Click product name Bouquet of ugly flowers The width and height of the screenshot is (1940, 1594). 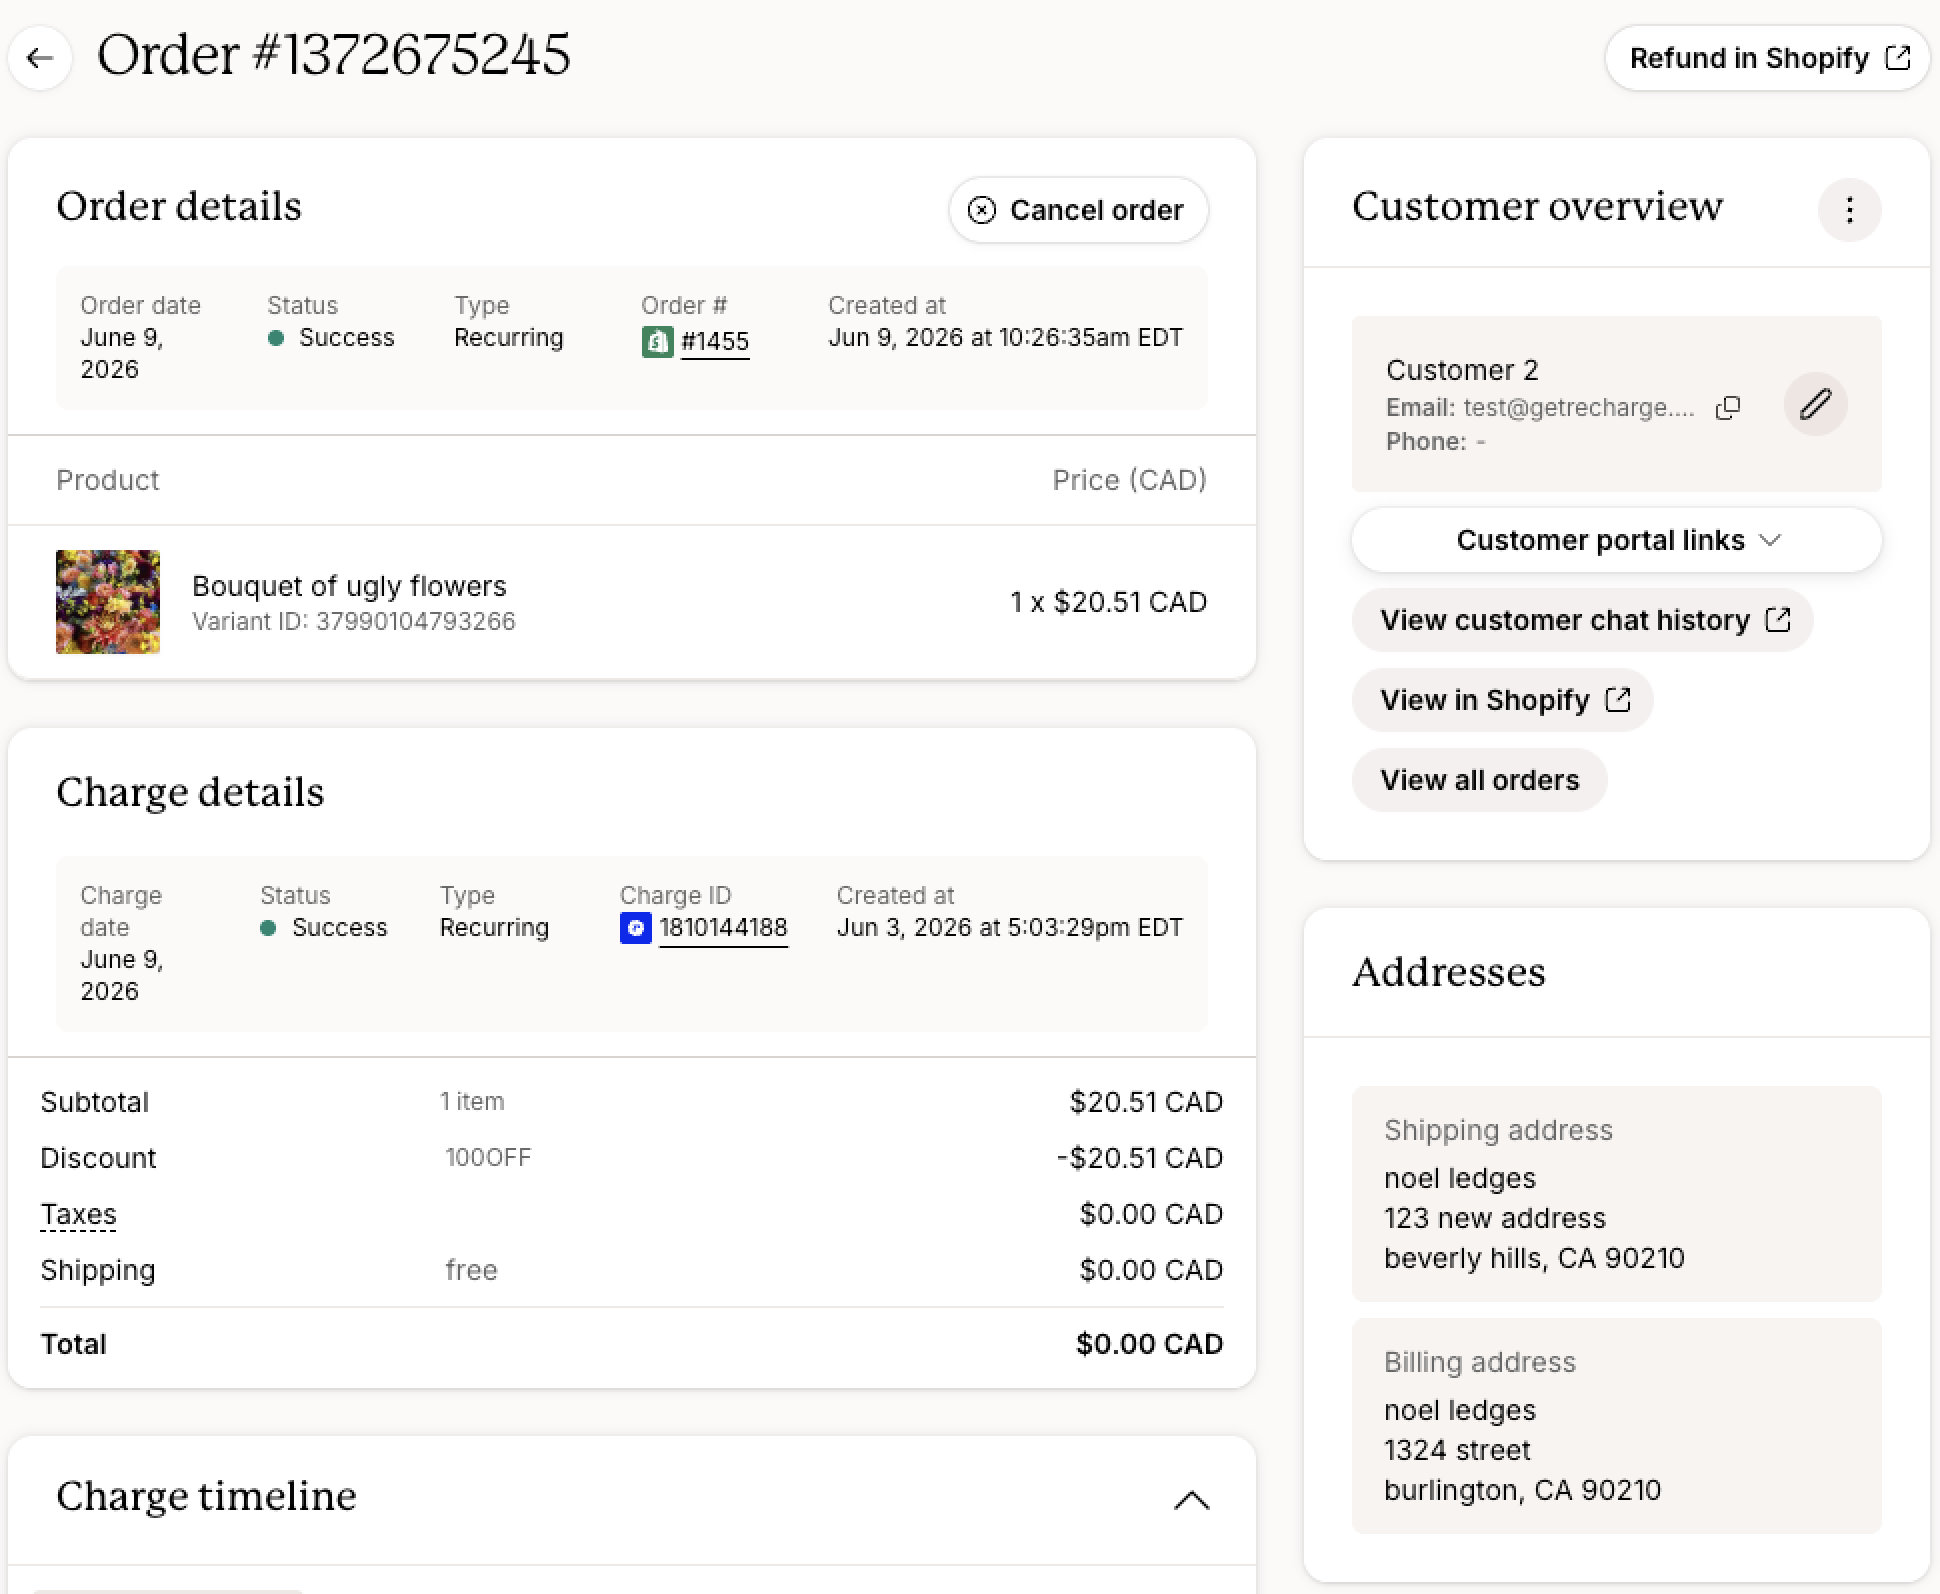[349, 586]
